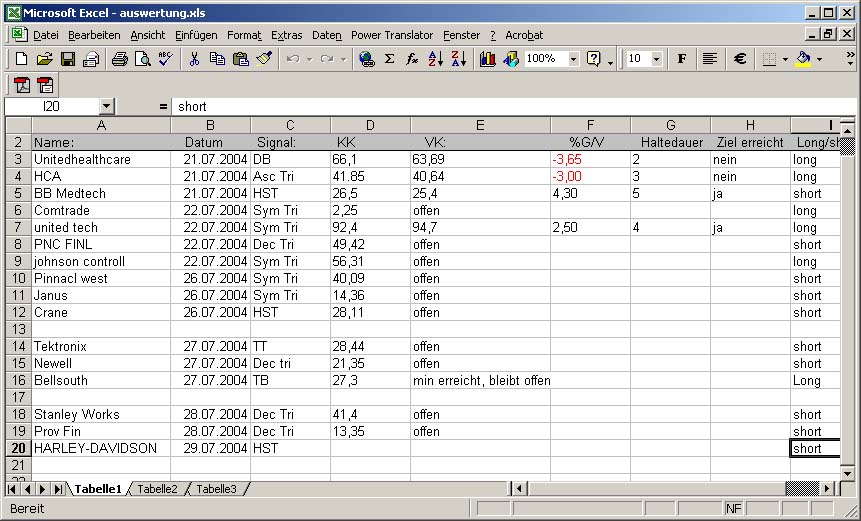Click the email/send document icon

[91, 59]
